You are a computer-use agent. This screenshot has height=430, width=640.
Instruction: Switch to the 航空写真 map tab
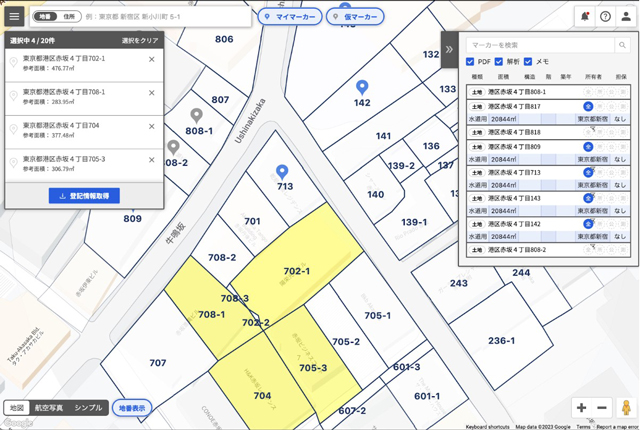click(x=49, y=408)
